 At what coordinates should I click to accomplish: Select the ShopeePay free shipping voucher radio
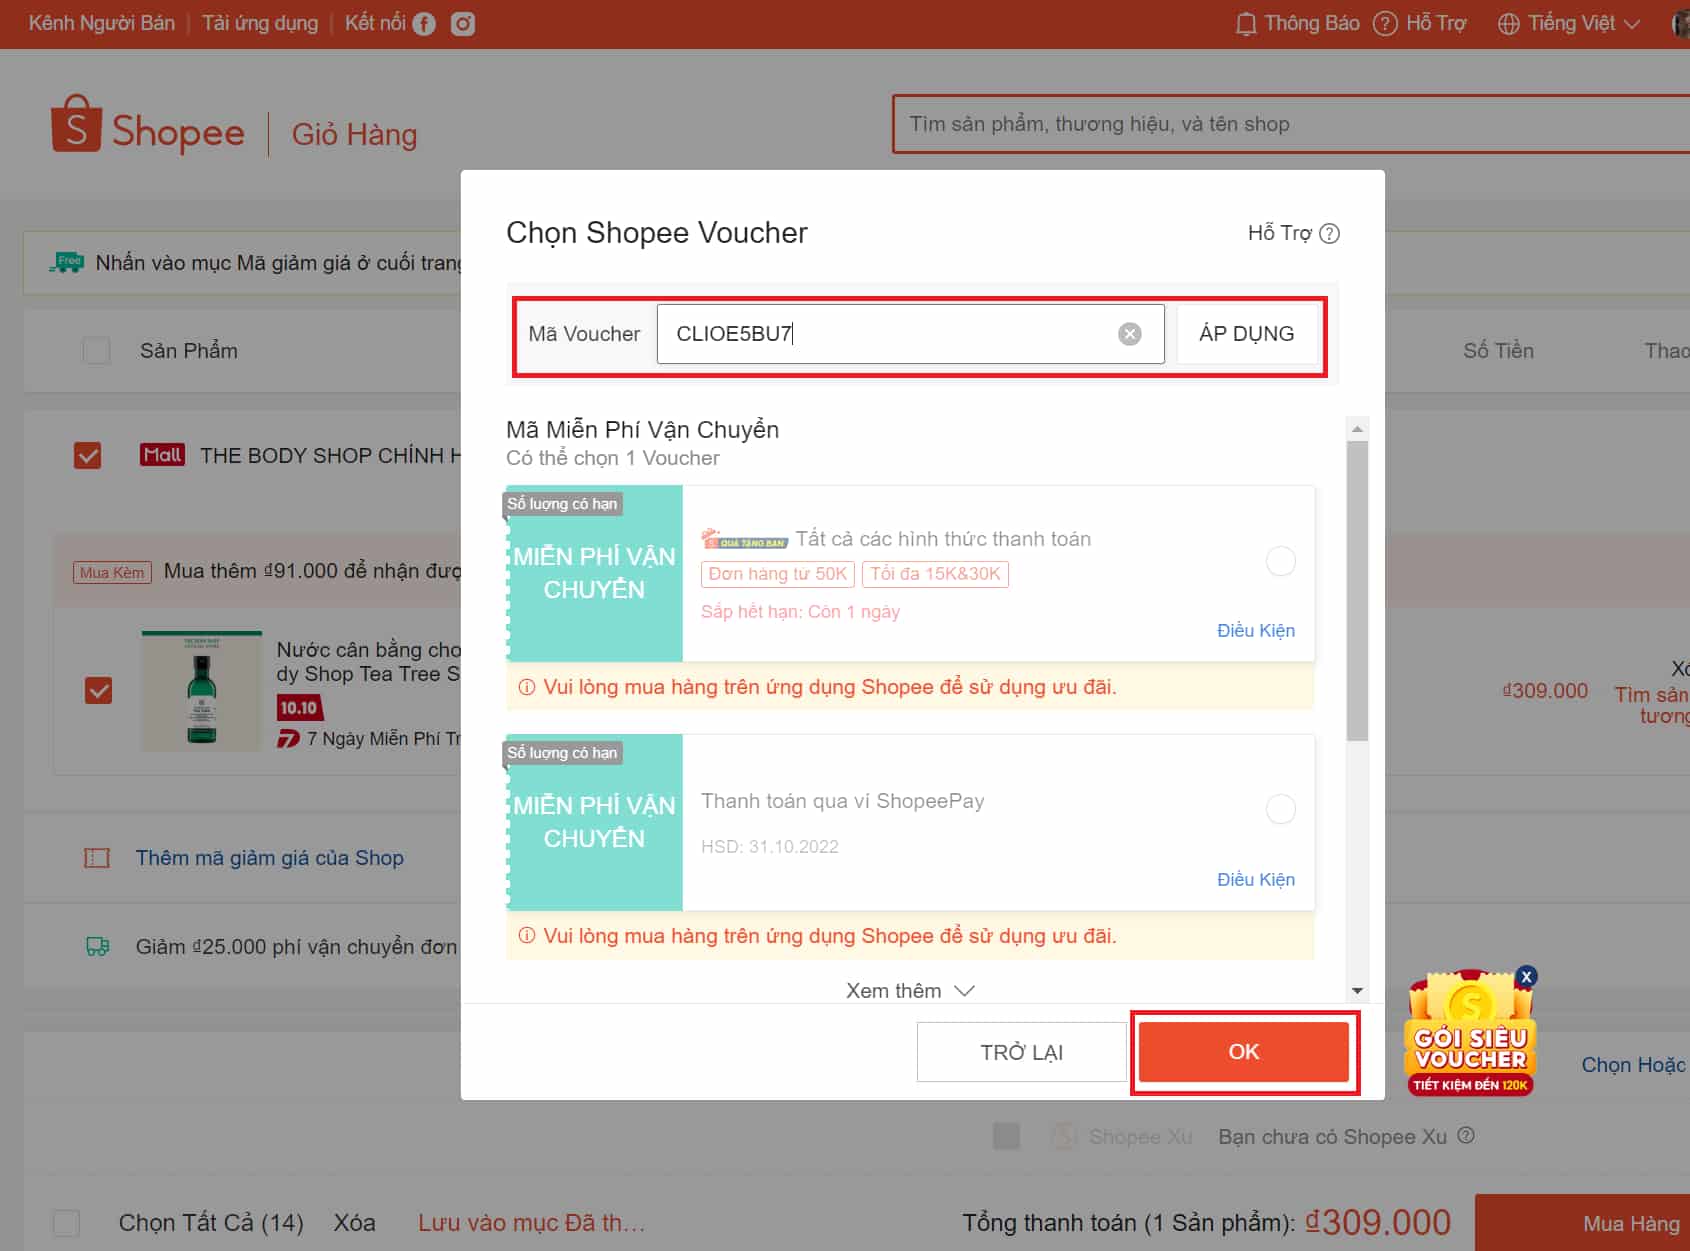(1280, 809)
